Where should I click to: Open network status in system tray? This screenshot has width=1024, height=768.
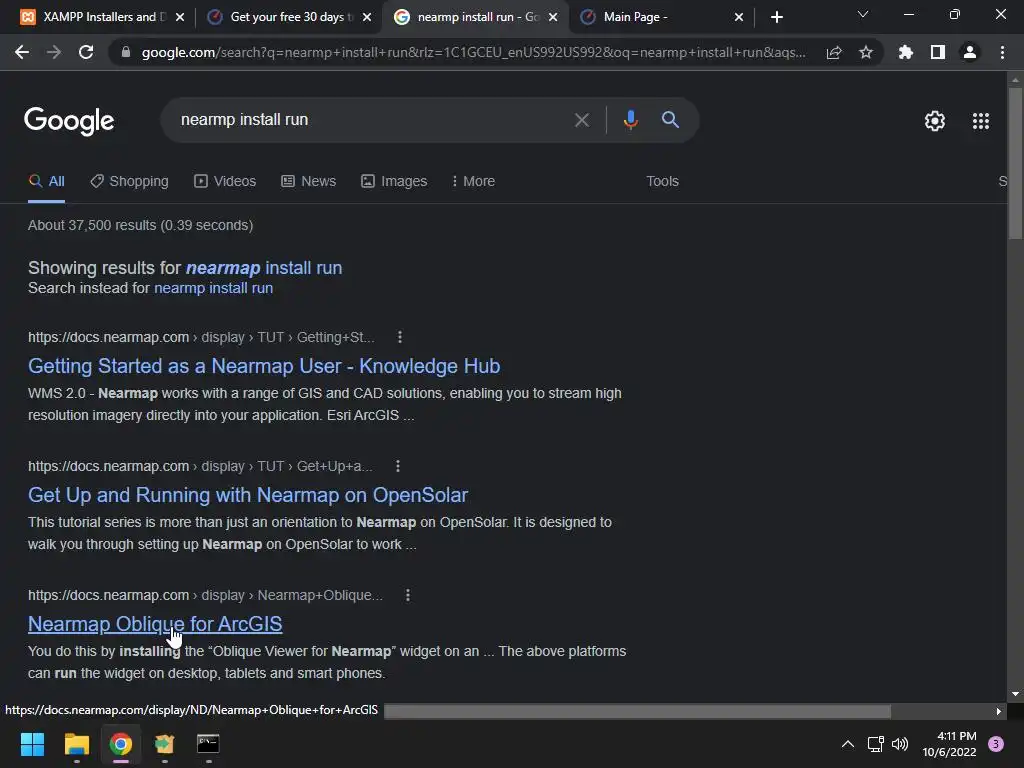click(875, 744)
